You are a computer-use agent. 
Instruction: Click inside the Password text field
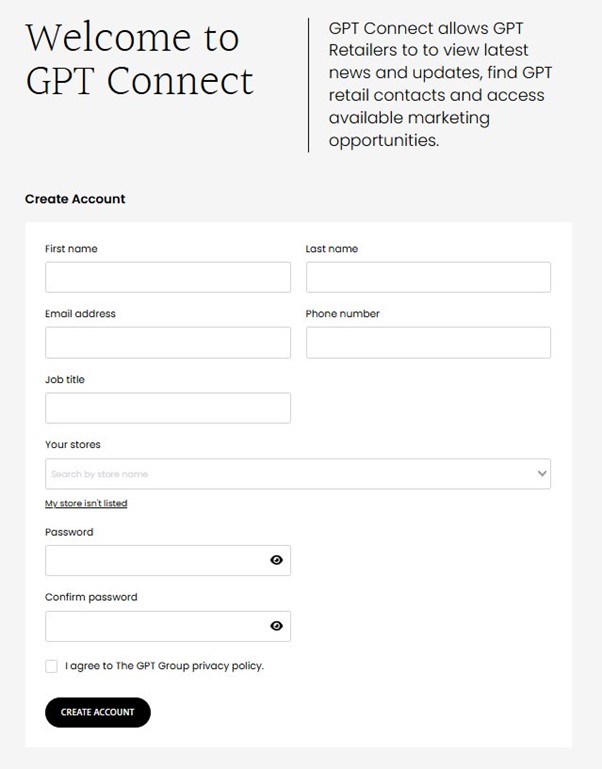pyautogui.click(x=155, y=561)
